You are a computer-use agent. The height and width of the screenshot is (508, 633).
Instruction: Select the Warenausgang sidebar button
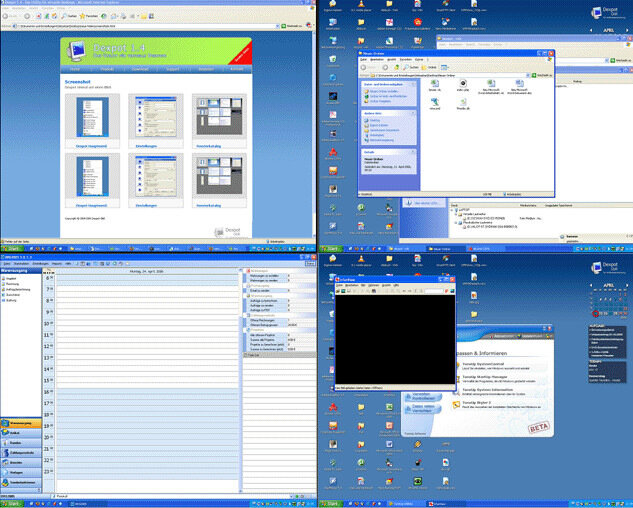(x=20, y=423)
